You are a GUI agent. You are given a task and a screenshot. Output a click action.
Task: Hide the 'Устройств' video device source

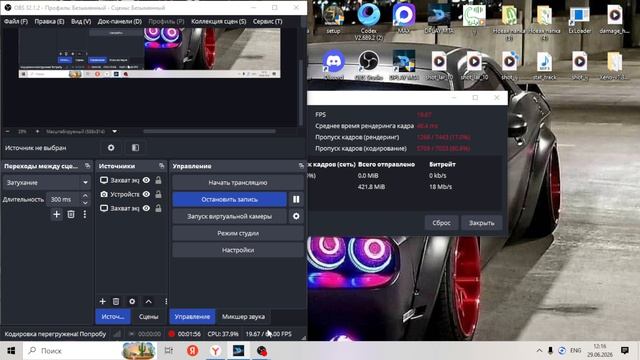pos(146,194)
